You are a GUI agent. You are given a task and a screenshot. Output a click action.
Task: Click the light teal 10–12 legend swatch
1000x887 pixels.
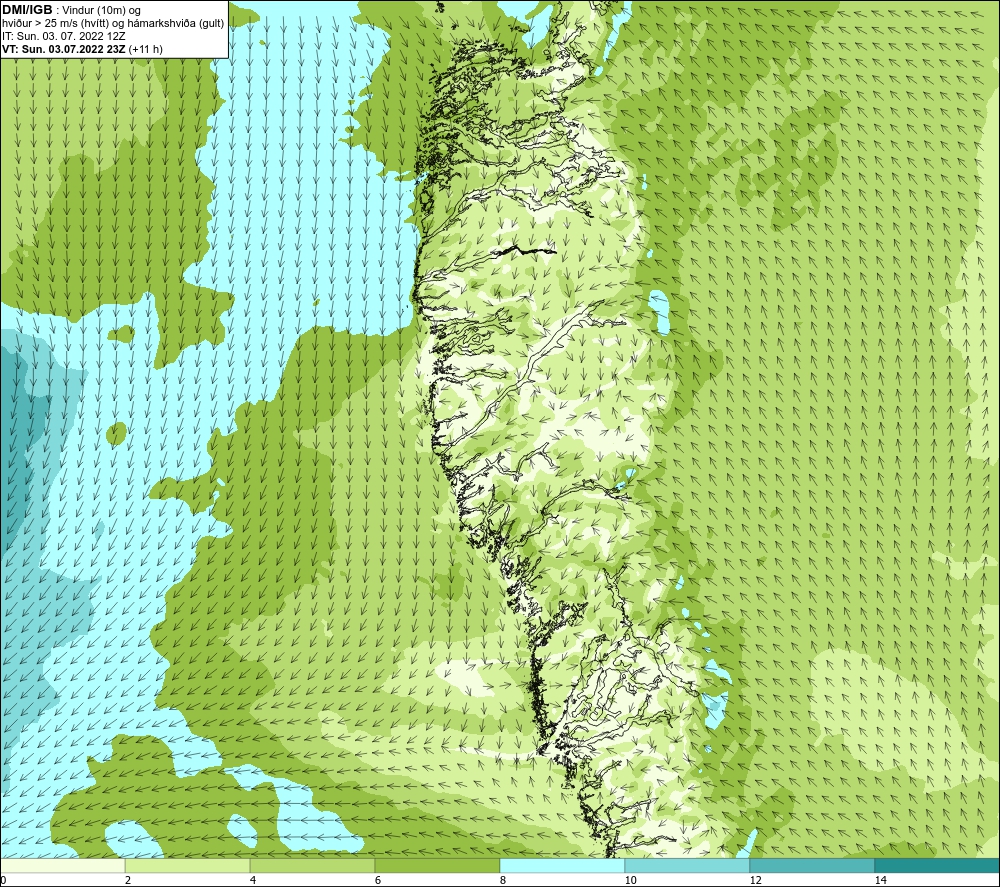(688, 866)
